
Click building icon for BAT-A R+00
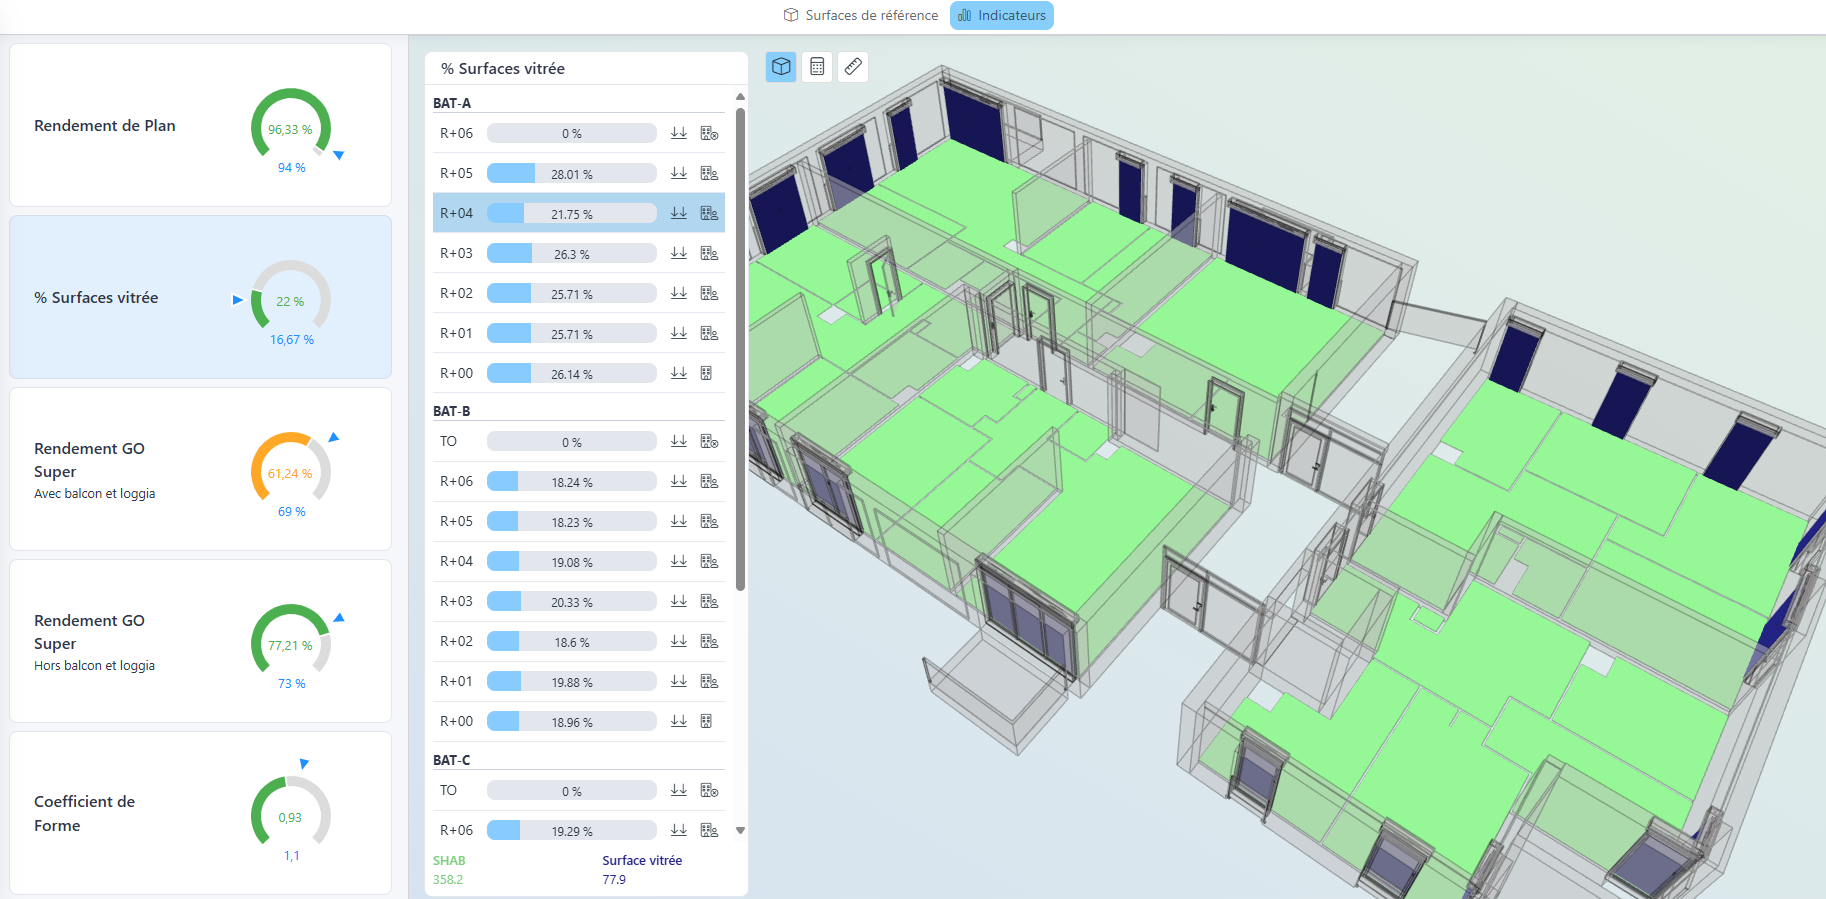706,373
